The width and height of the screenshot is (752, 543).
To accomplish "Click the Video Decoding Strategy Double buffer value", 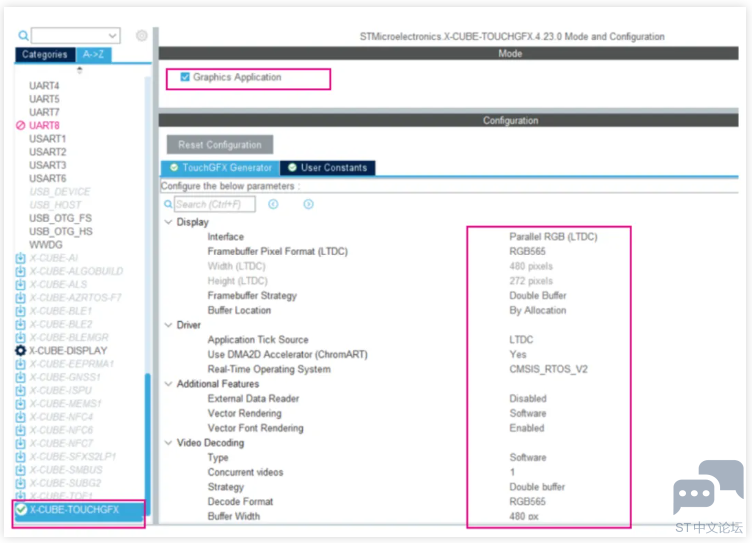I will click(x=537, y=487).
